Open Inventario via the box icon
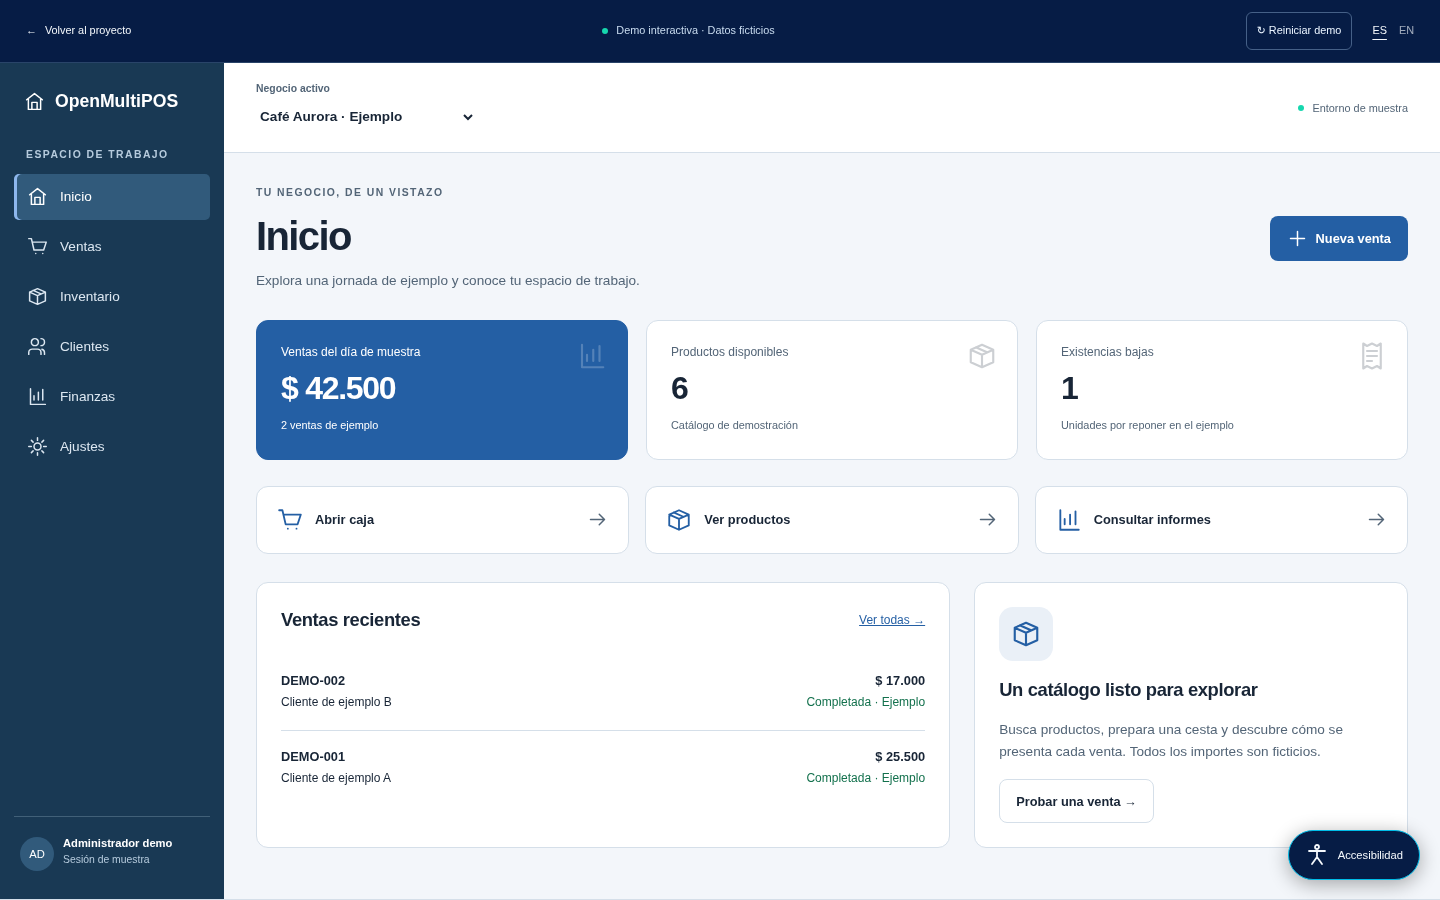 tap(37, 296)
